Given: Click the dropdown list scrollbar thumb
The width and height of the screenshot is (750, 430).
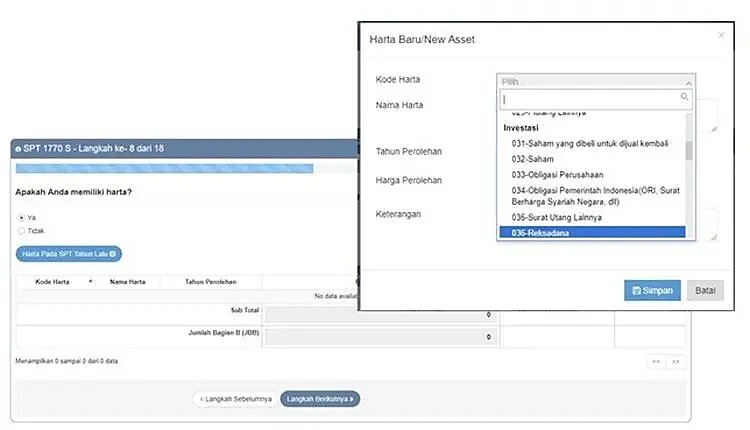Looking at the screenshot, I should click(x=689, y=151).
